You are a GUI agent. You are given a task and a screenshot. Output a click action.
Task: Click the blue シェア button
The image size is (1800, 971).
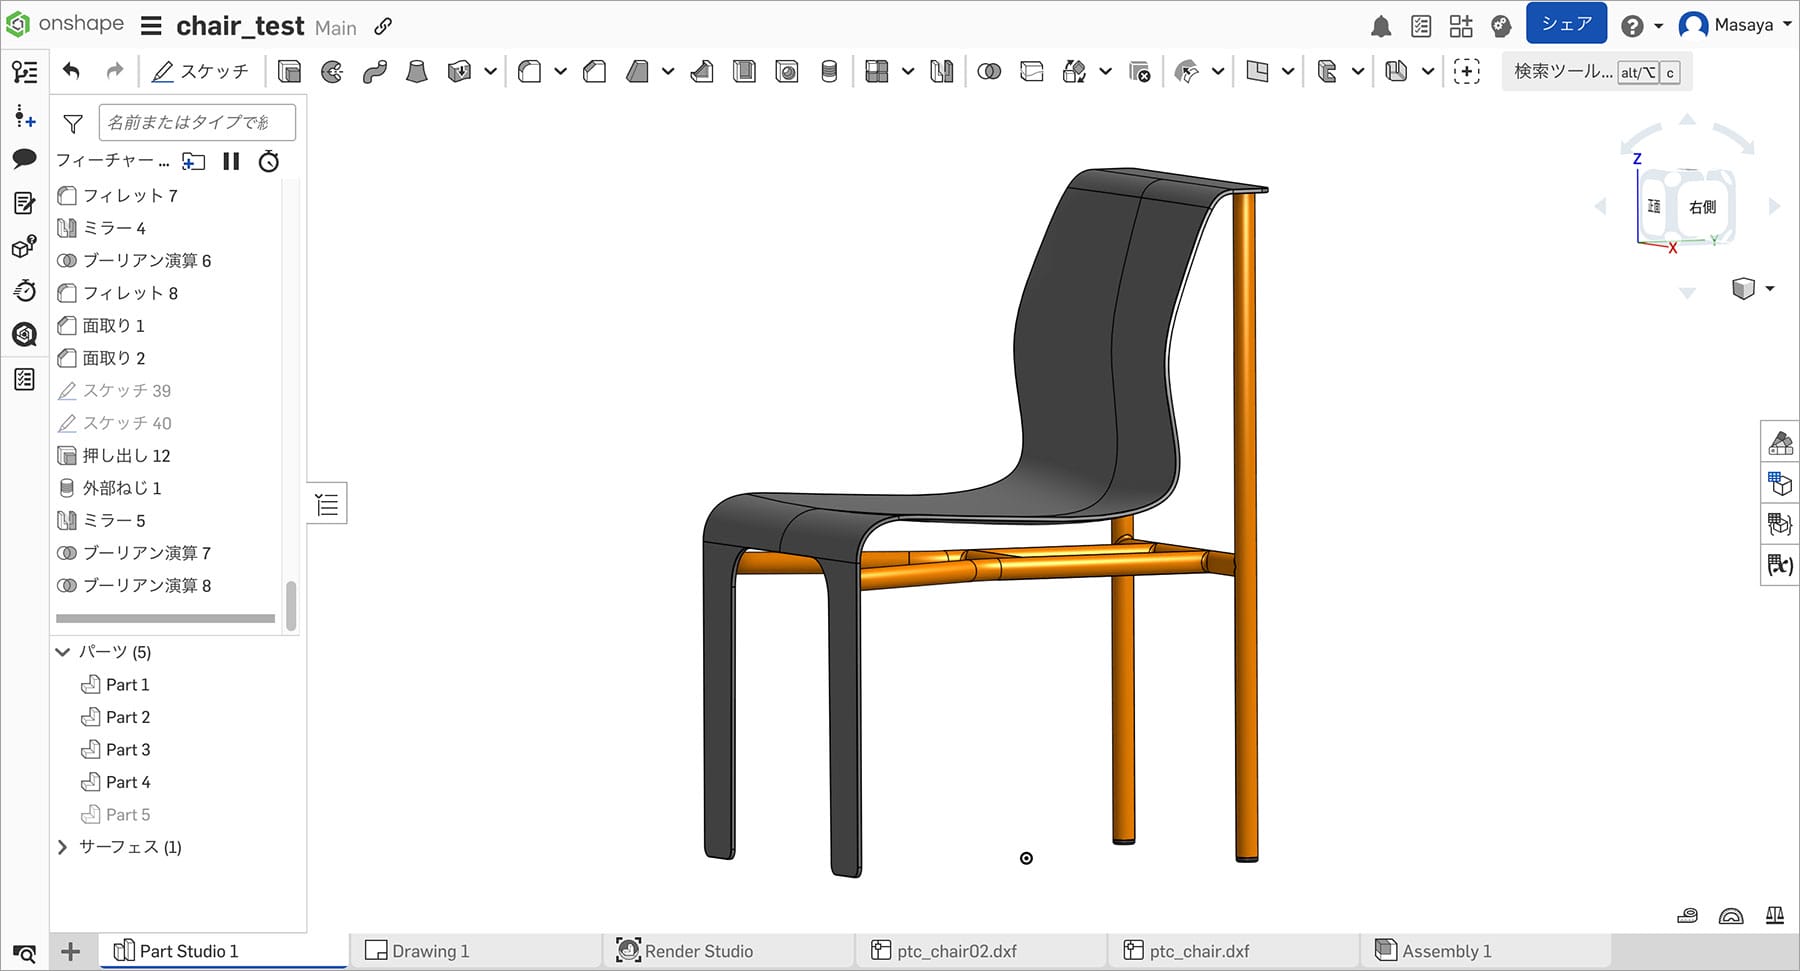[1566, 24]
